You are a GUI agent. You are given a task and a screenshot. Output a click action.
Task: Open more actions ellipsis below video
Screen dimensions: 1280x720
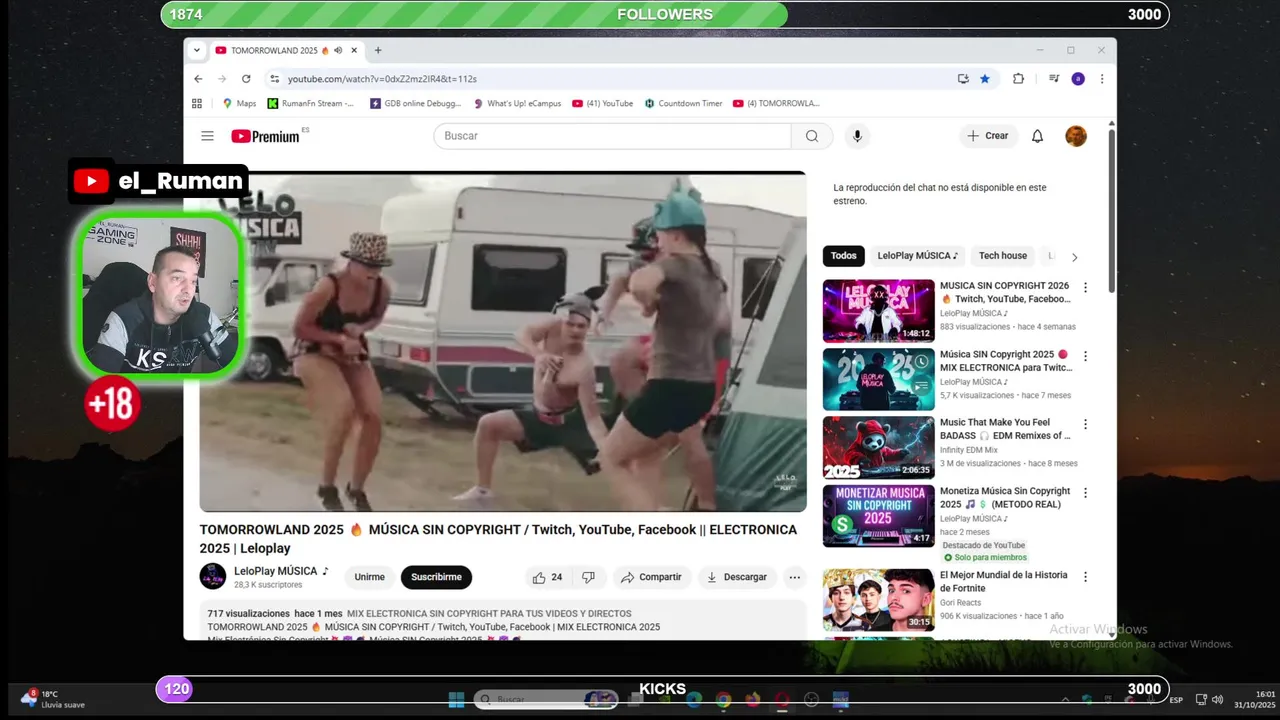pos(794,577)
